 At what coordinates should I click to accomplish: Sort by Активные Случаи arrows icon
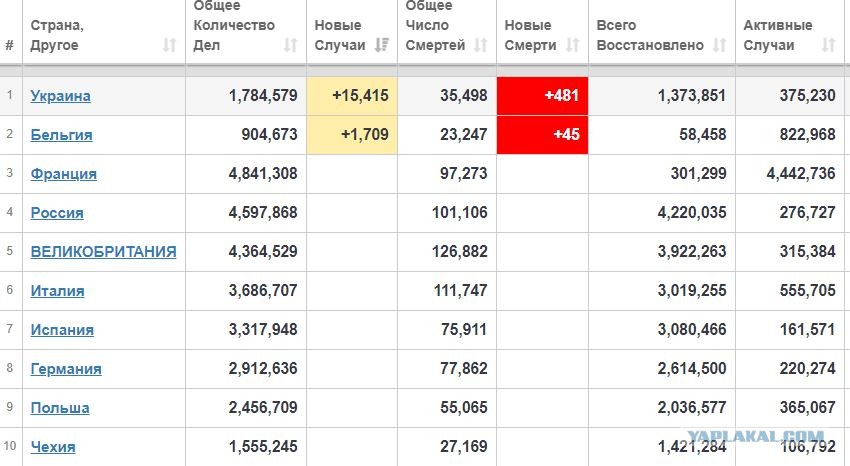[828, 45]
